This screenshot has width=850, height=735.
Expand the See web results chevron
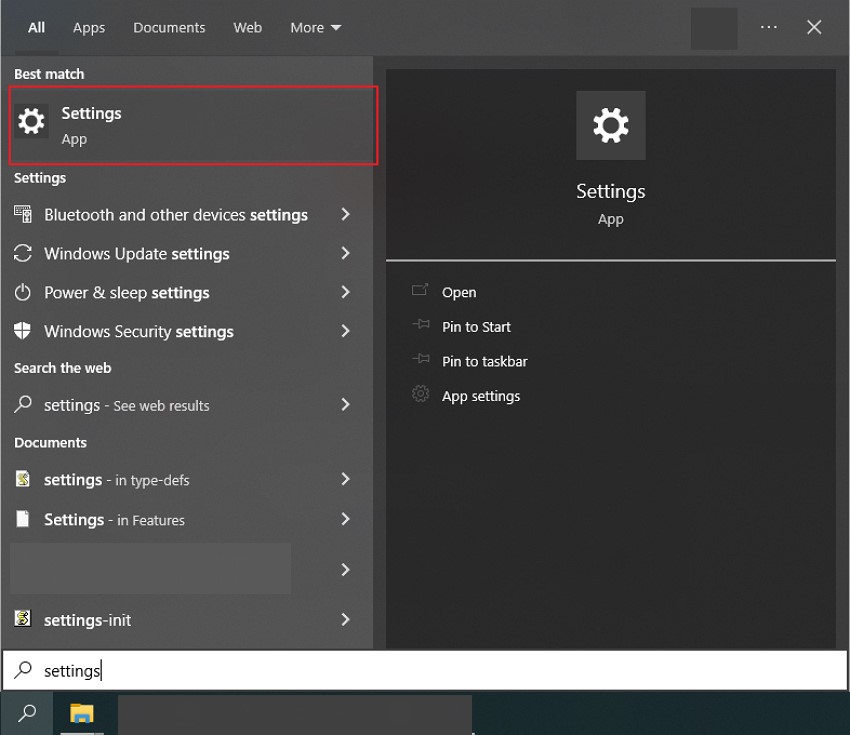point(345,404)
